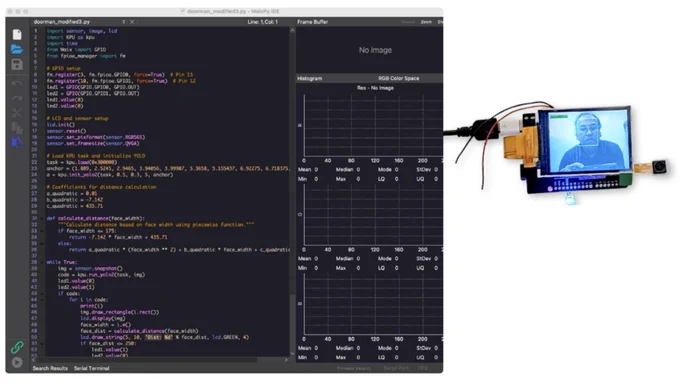Collapse the else block at line 35
Screen dimensions: 680x384
42,243
